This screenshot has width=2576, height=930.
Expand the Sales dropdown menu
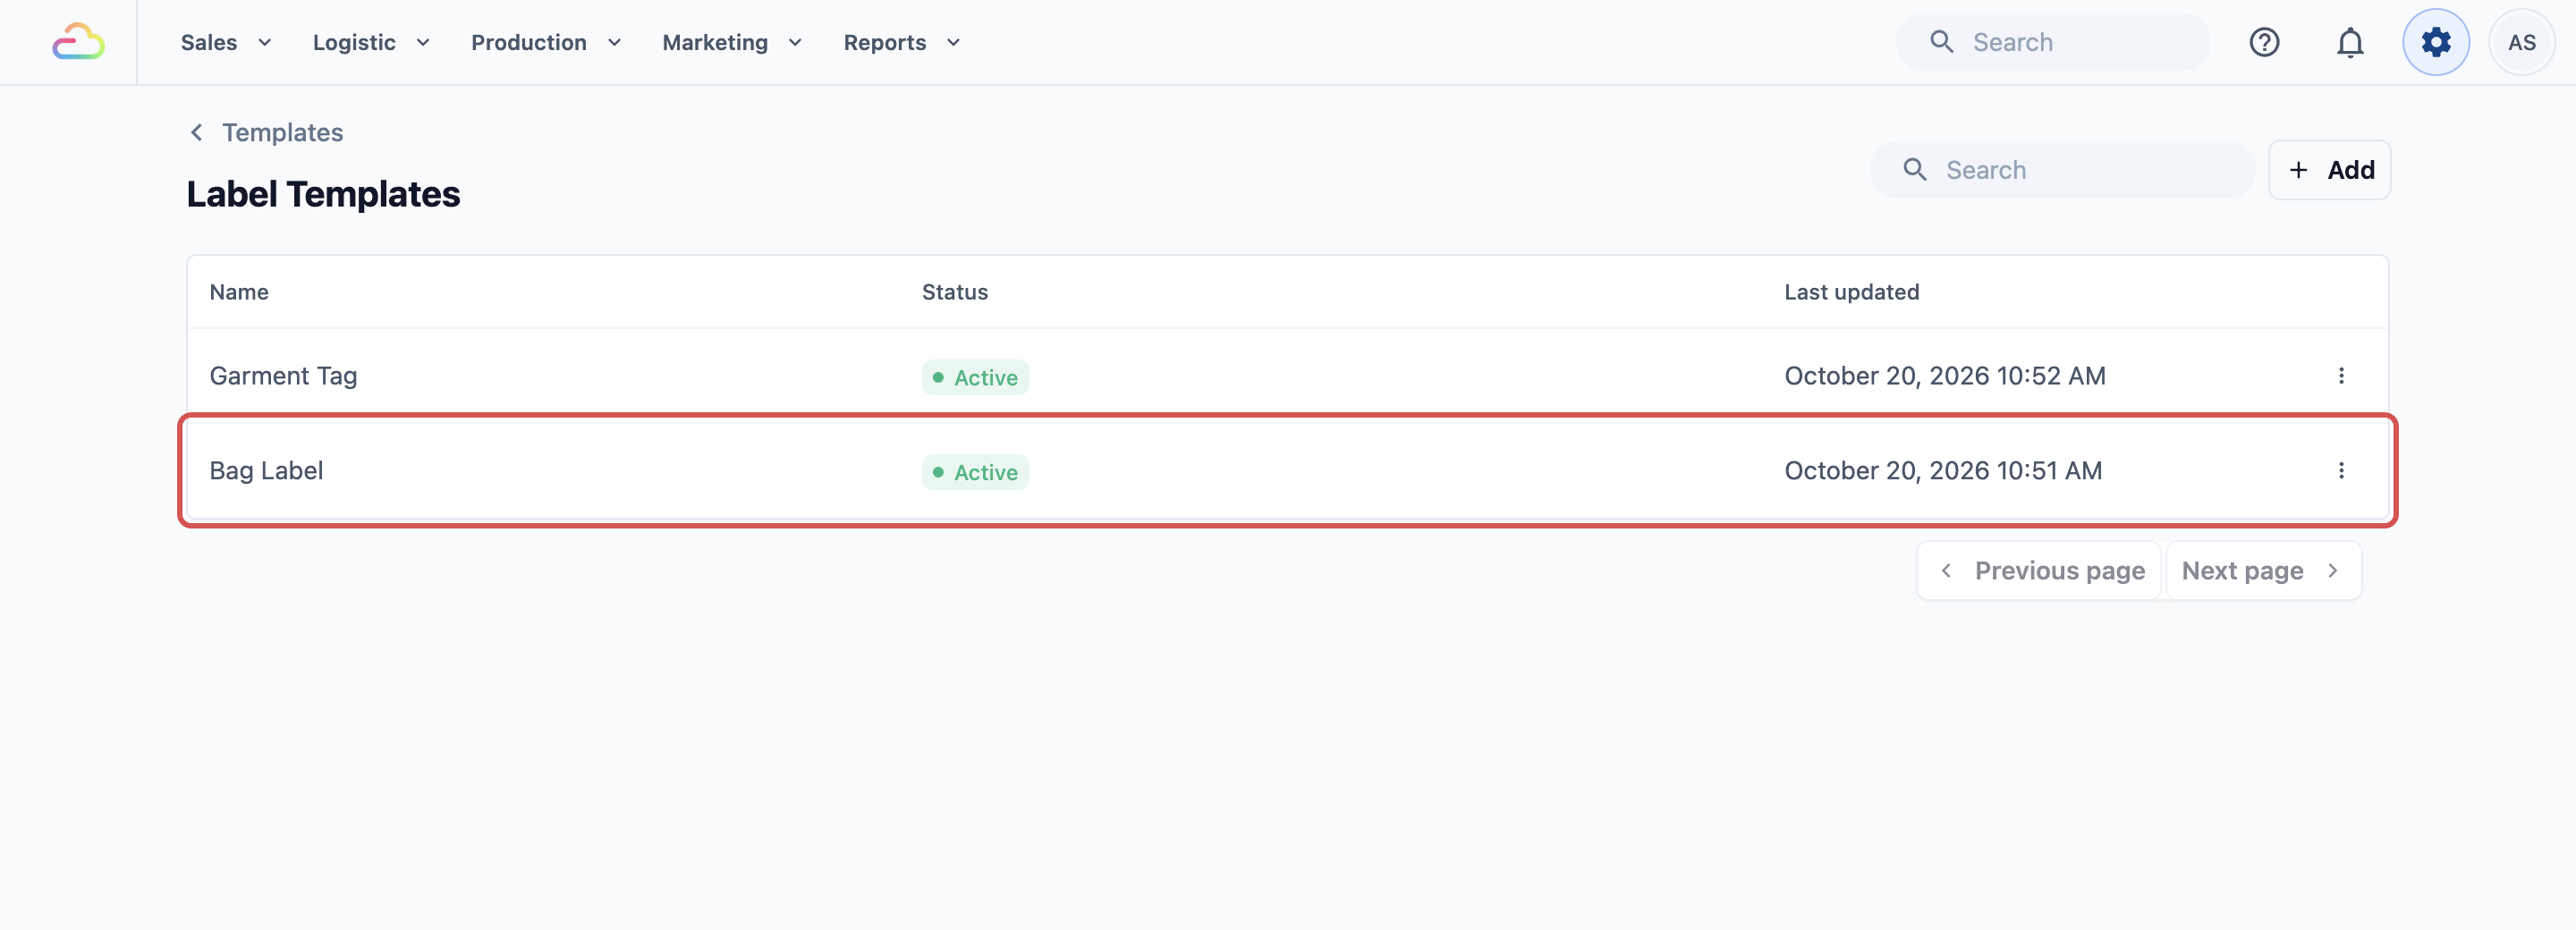point(226,42)
